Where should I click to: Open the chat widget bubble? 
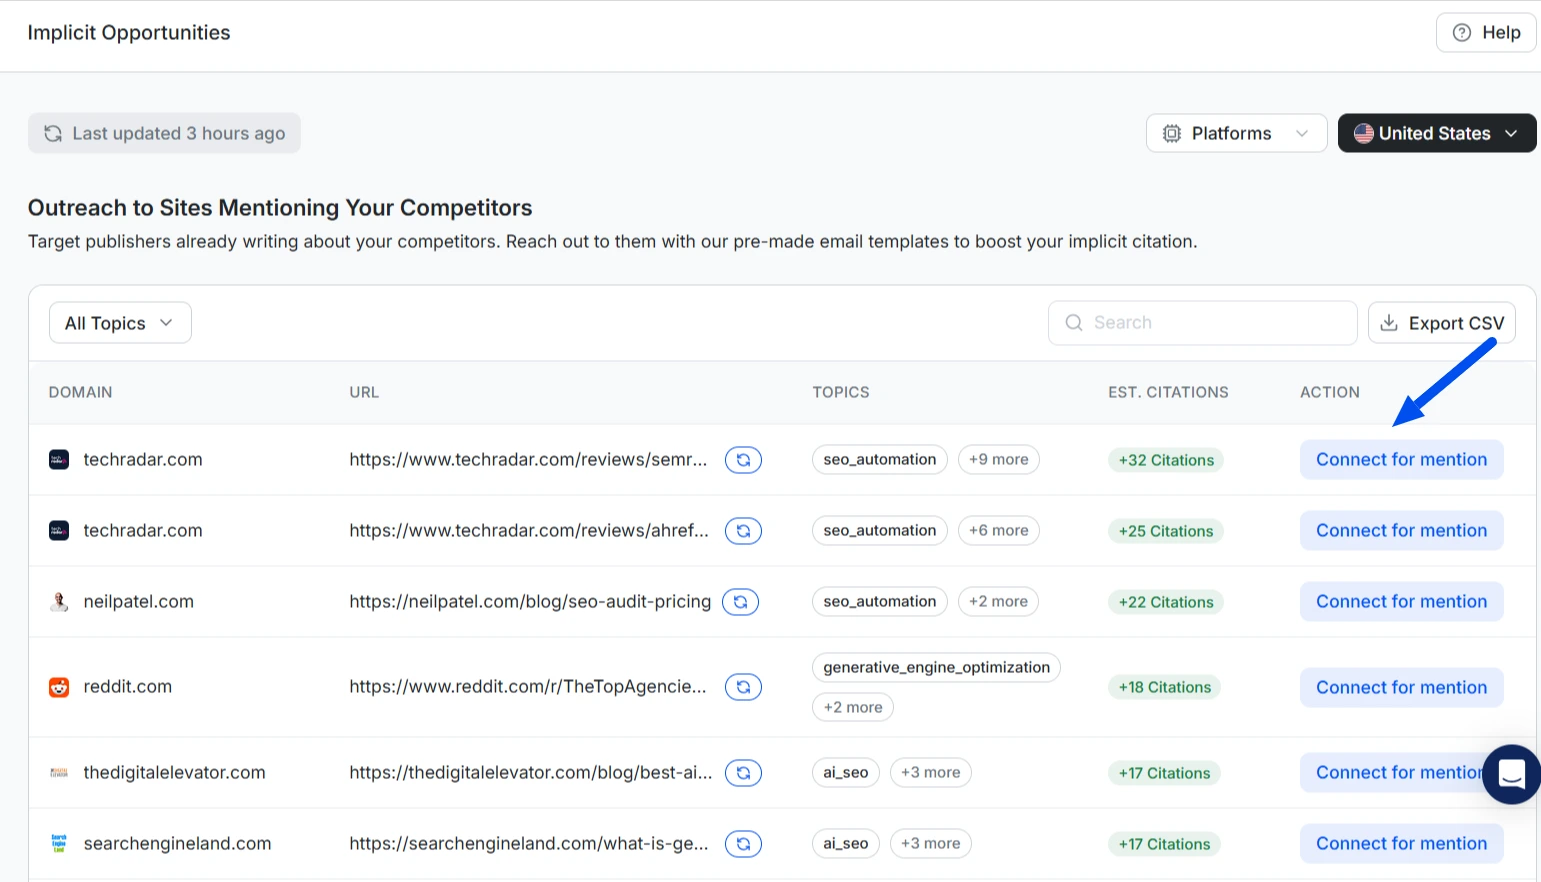(x=1511, y=774)
